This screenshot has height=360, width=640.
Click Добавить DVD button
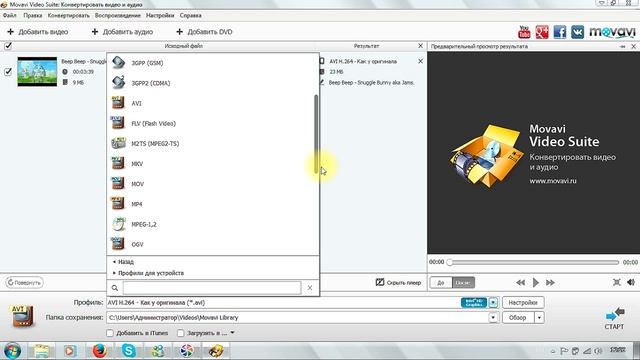pyautogui.click(x=204, y=32)
